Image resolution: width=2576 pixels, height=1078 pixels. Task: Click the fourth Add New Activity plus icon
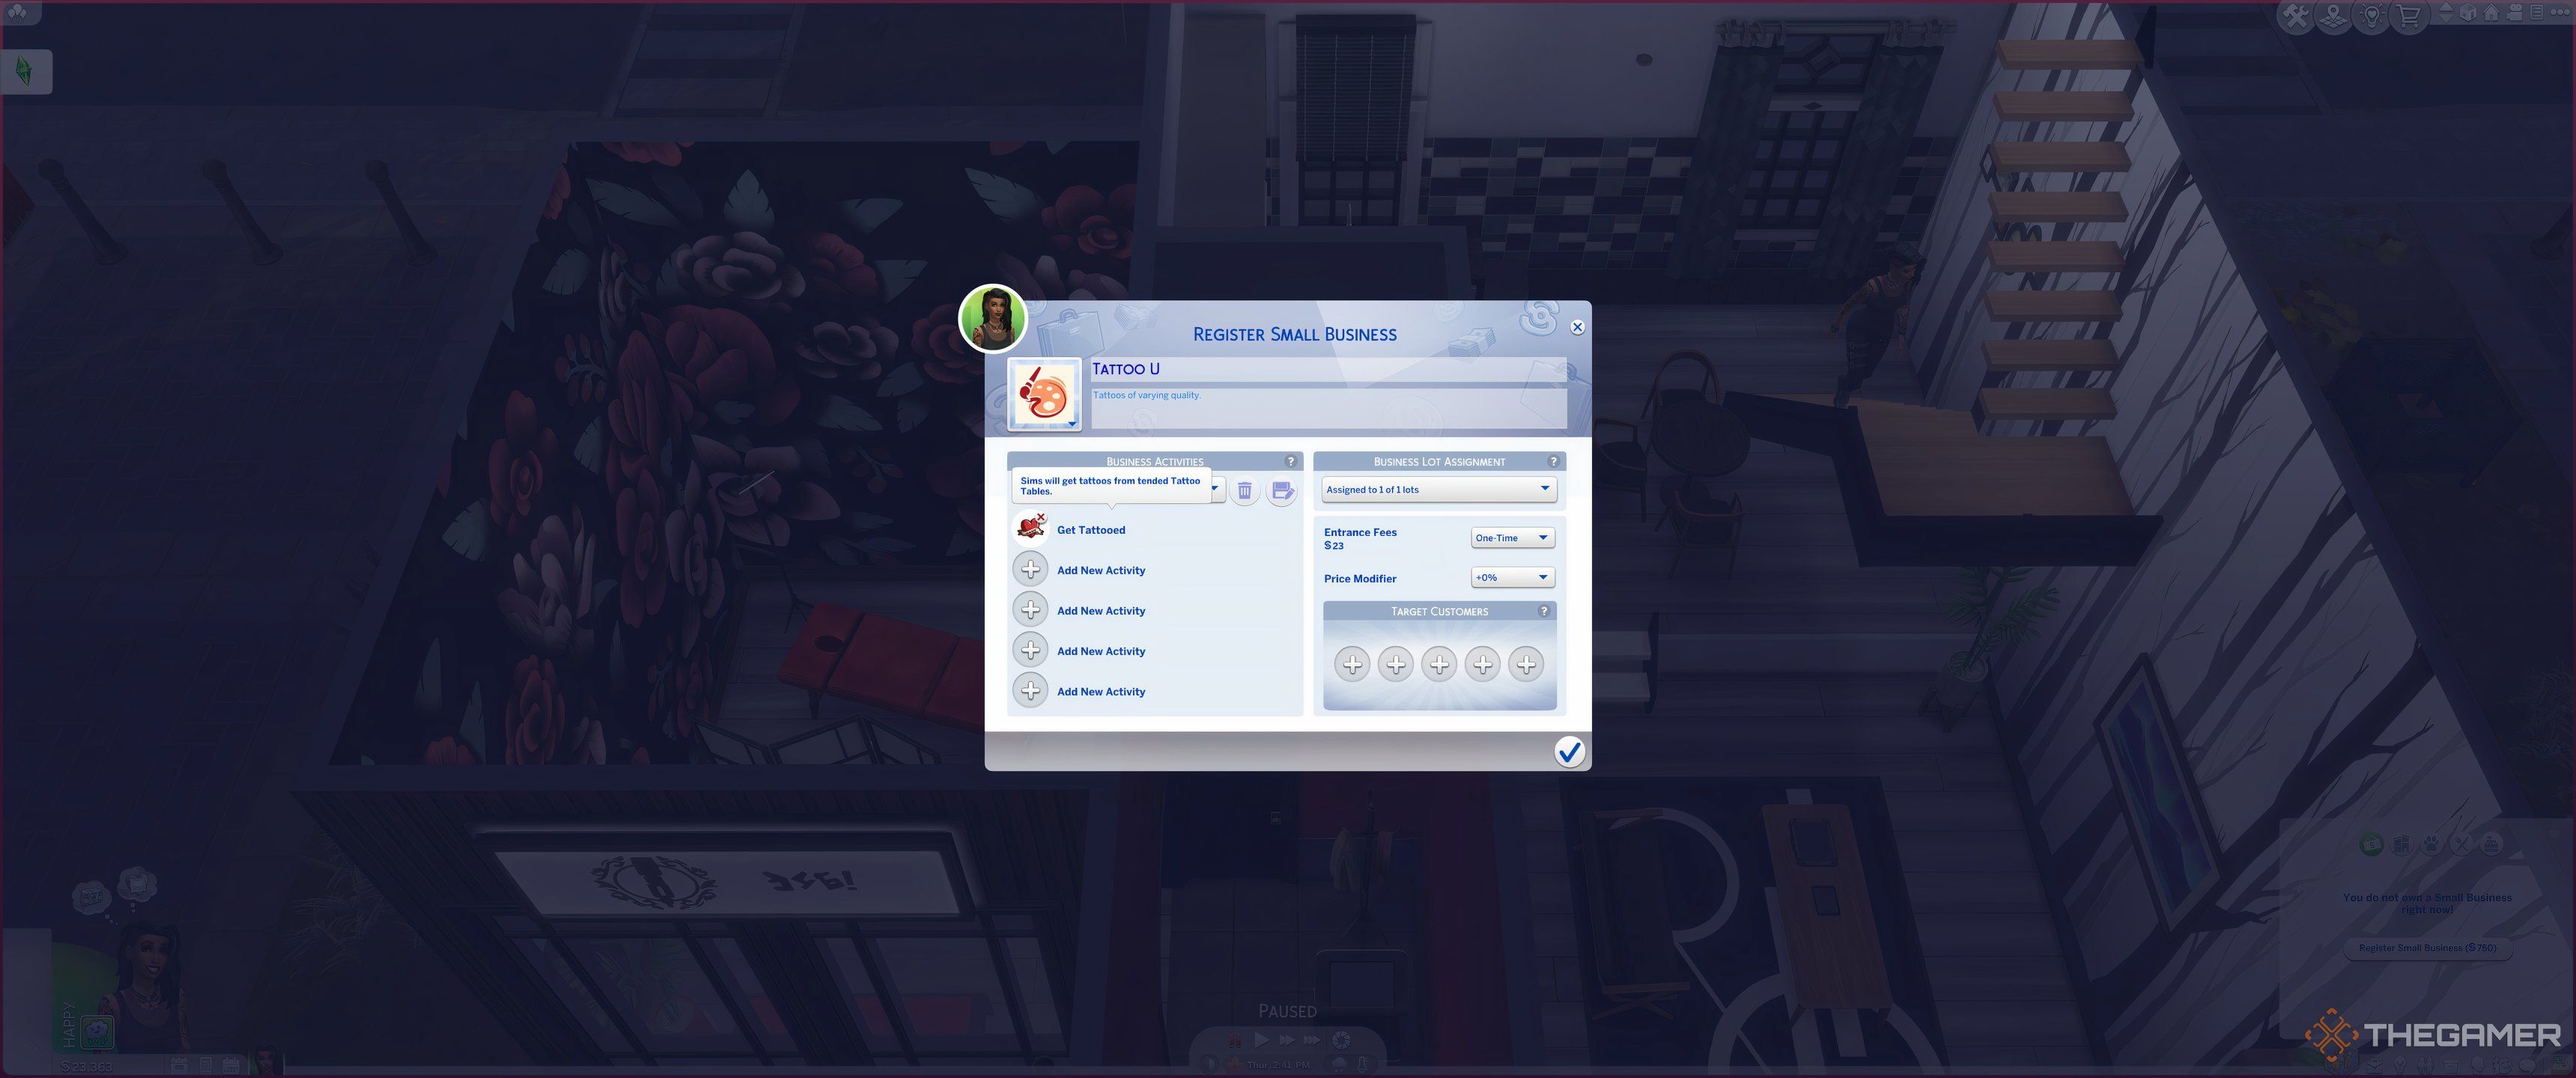coord(1030,690)
